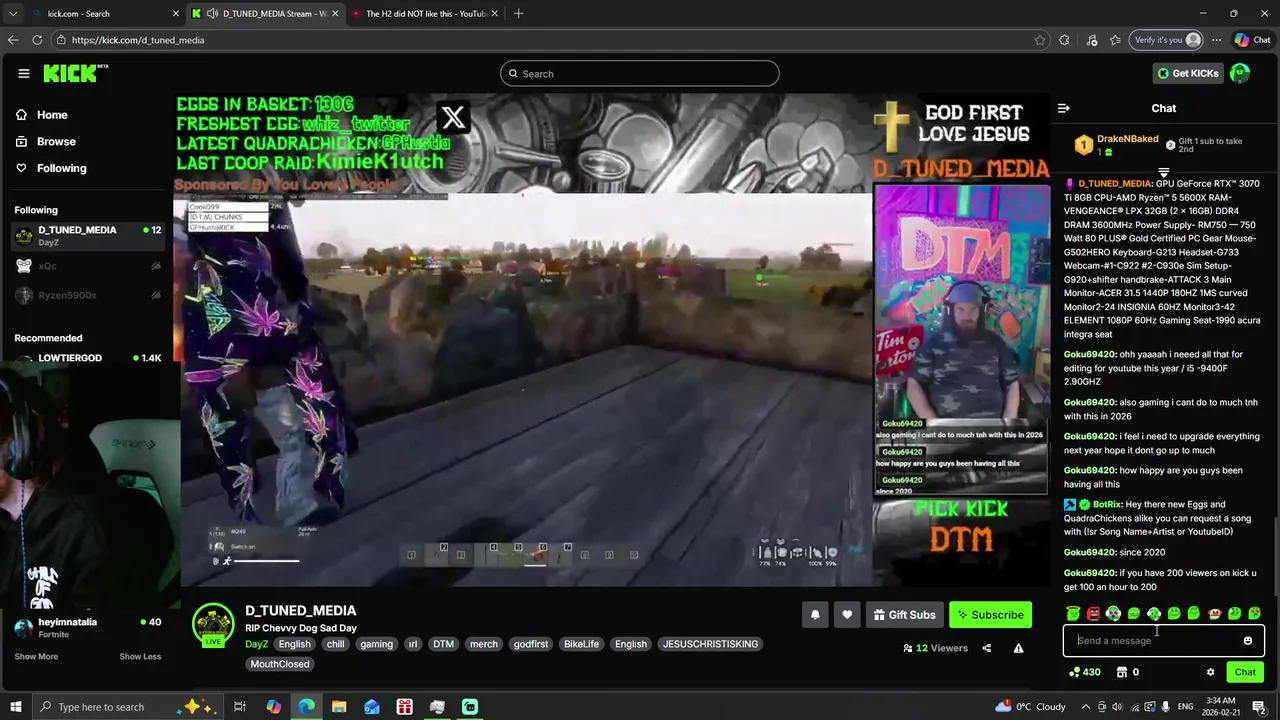
Task: Select the BikeLife tag
Action: click(581, 644)
